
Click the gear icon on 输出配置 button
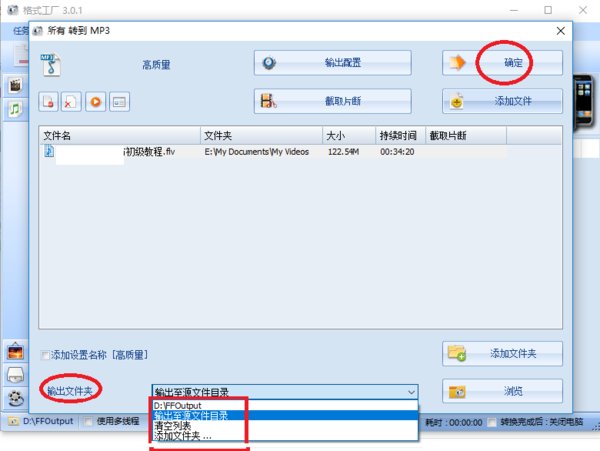269,63
